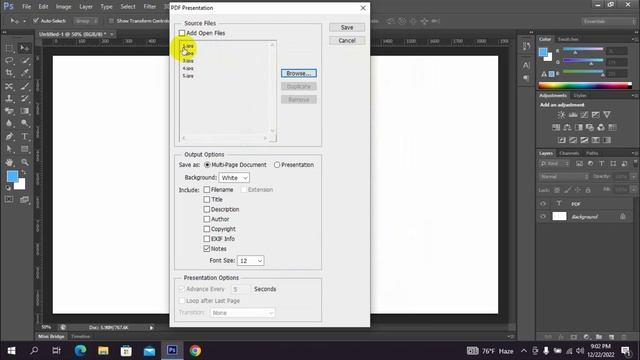
Task: Open the Mail app from taskbar
Action: click(x=149, y=351)
